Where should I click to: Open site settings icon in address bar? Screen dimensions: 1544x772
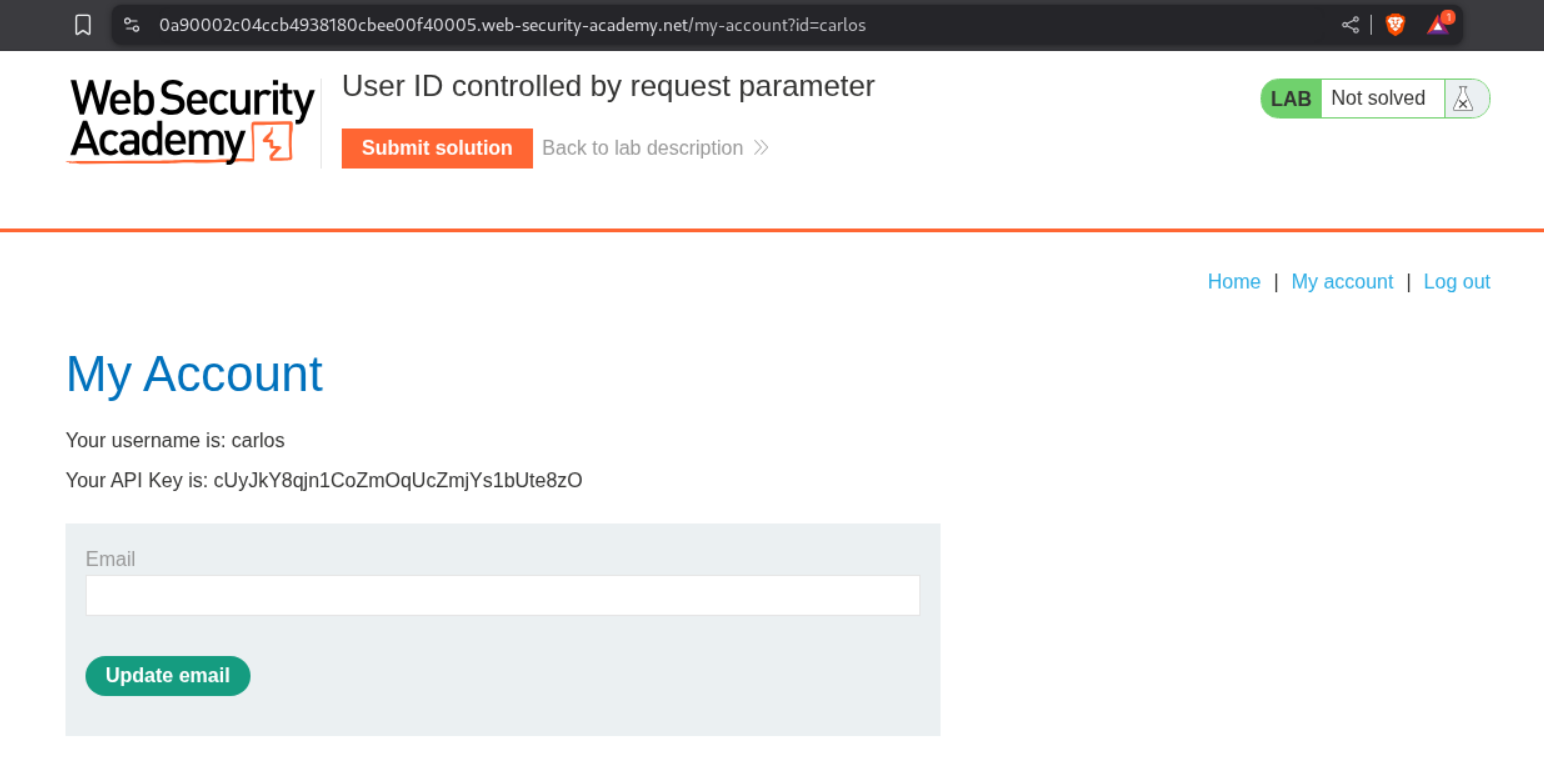131,25
